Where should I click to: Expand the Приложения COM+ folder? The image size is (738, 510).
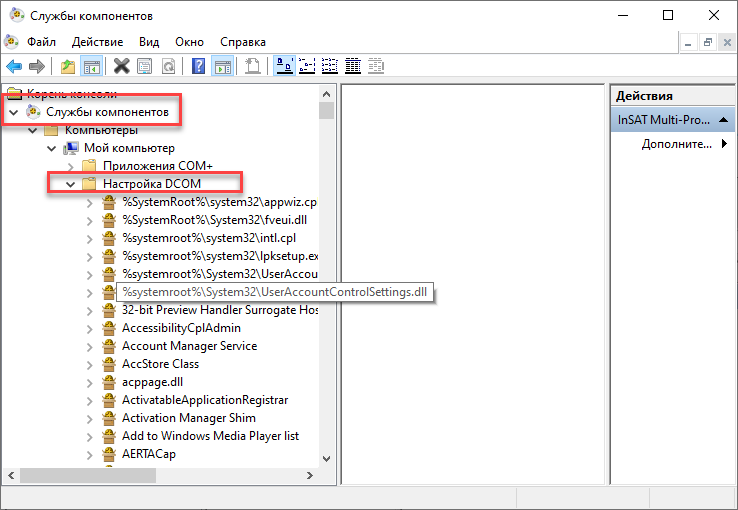point(71,167)
